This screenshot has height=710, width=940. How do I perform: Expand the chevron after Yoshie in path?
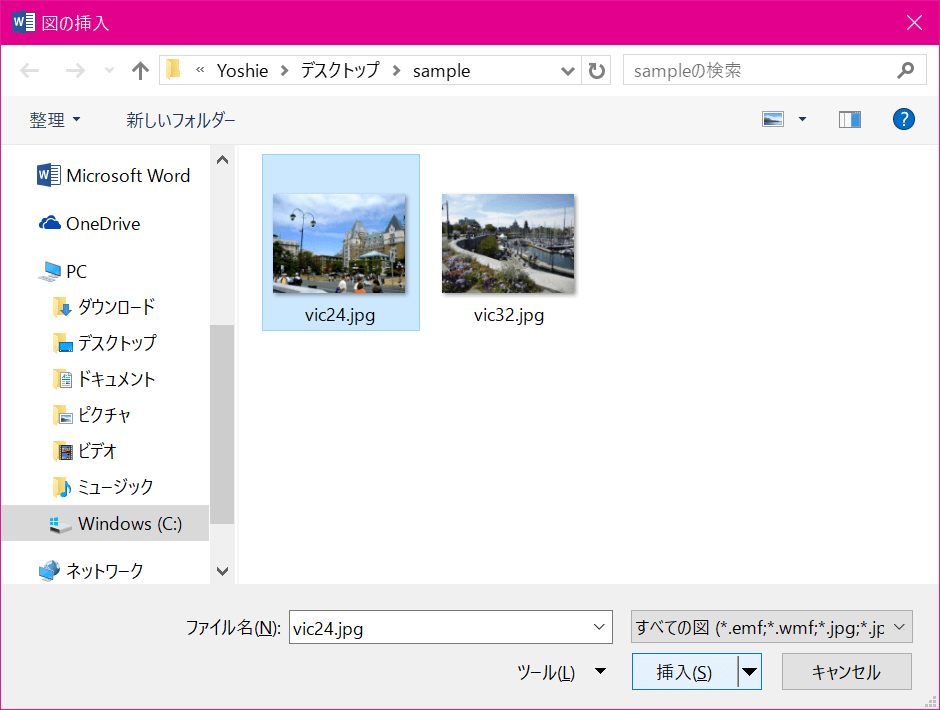point(285,71)
